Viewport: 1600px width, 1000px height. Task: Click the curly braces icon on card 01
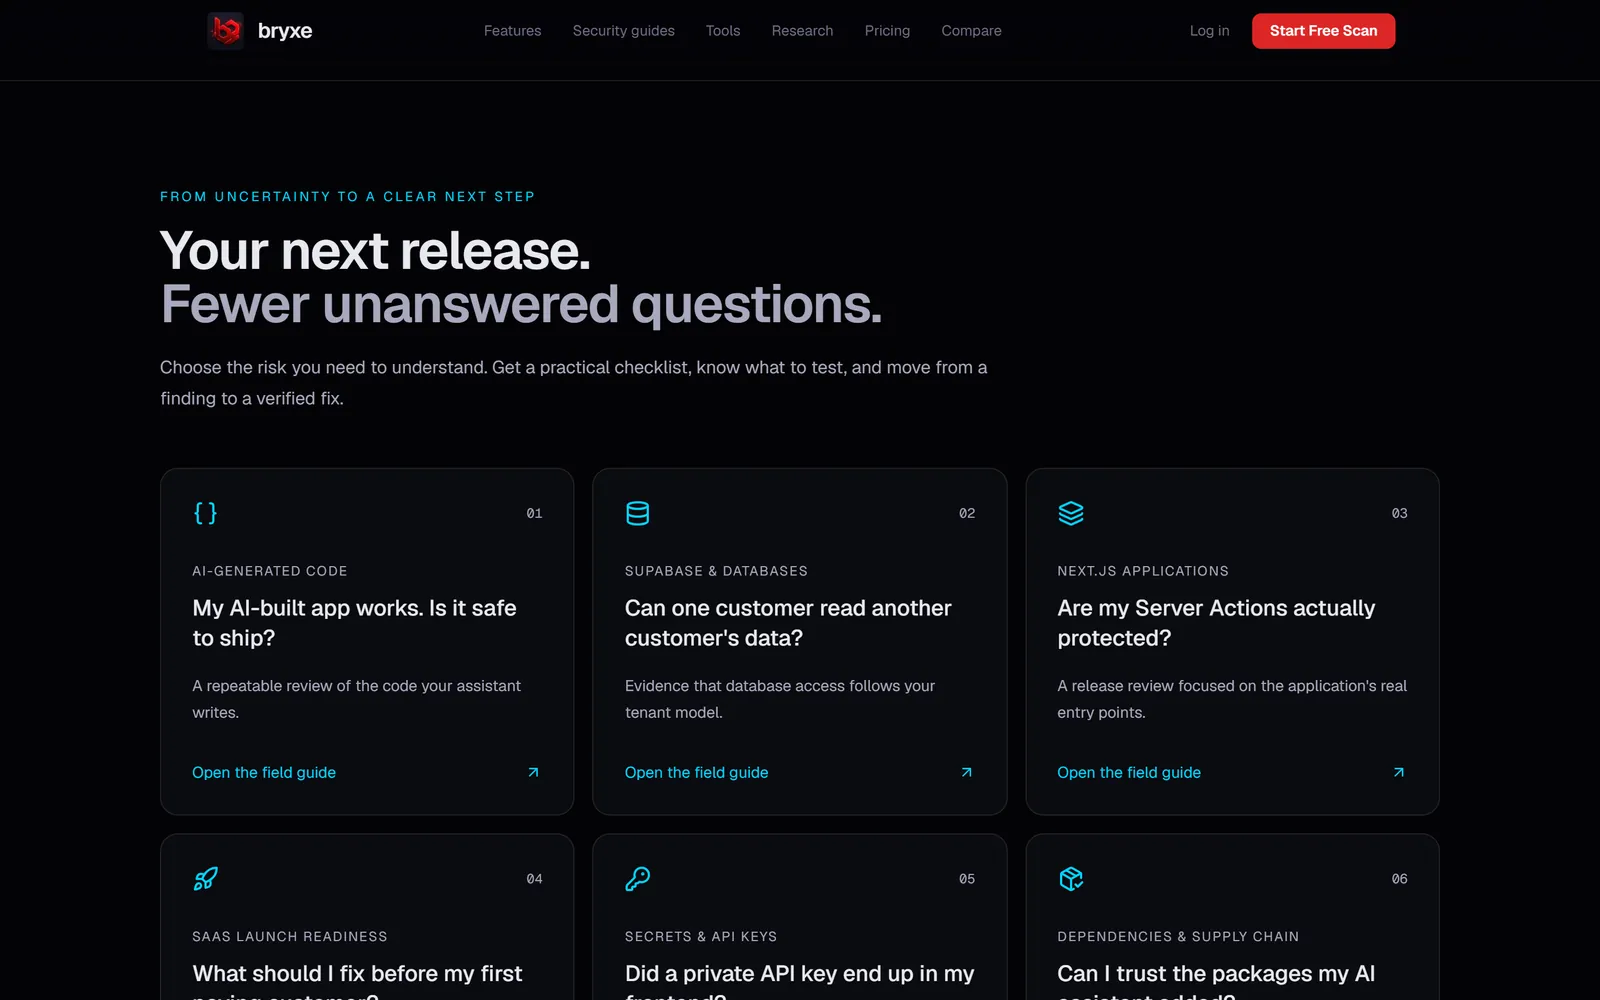(205, 513)
